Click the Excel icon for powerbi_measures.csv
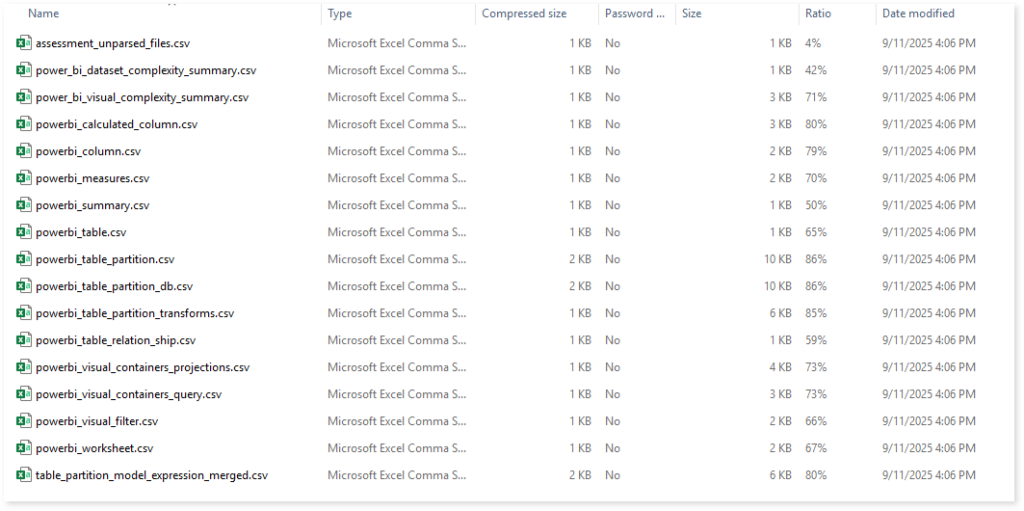Image resolution: width=1024 pixels, height=511 pixels. coord(24,178)
